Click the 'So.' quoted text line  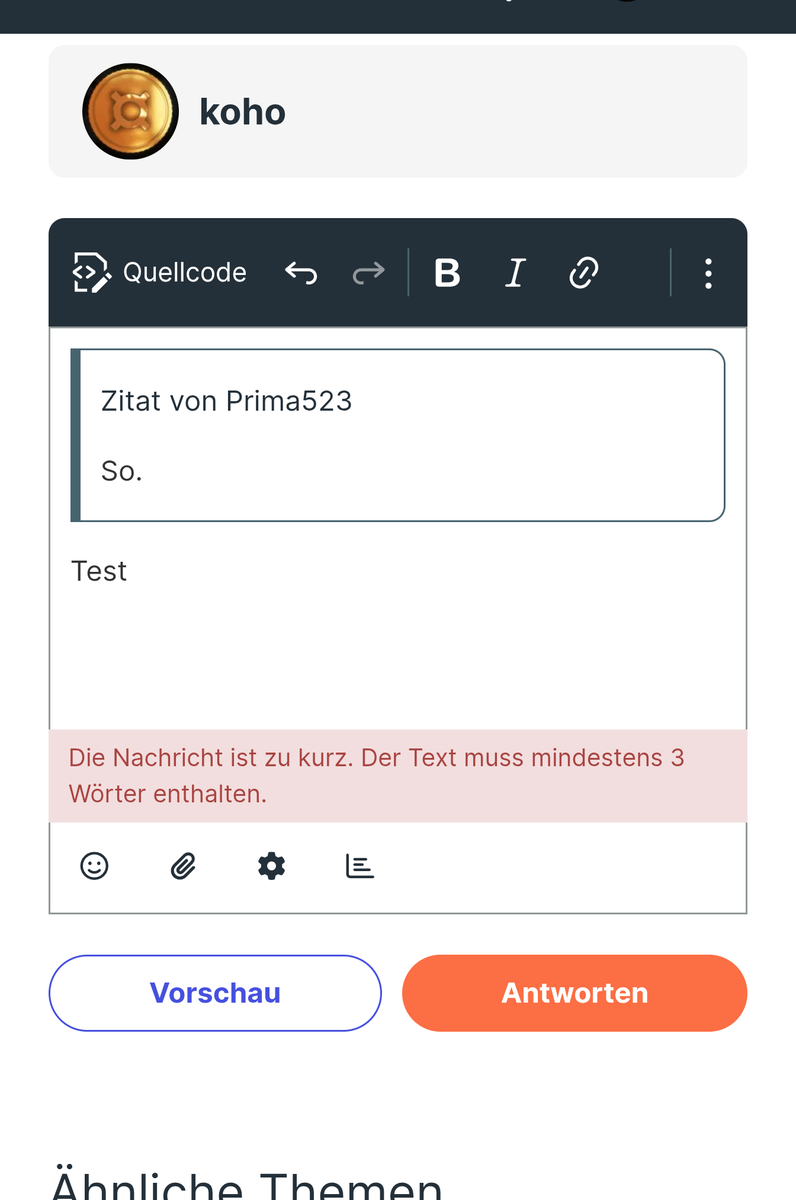[122, 471]
